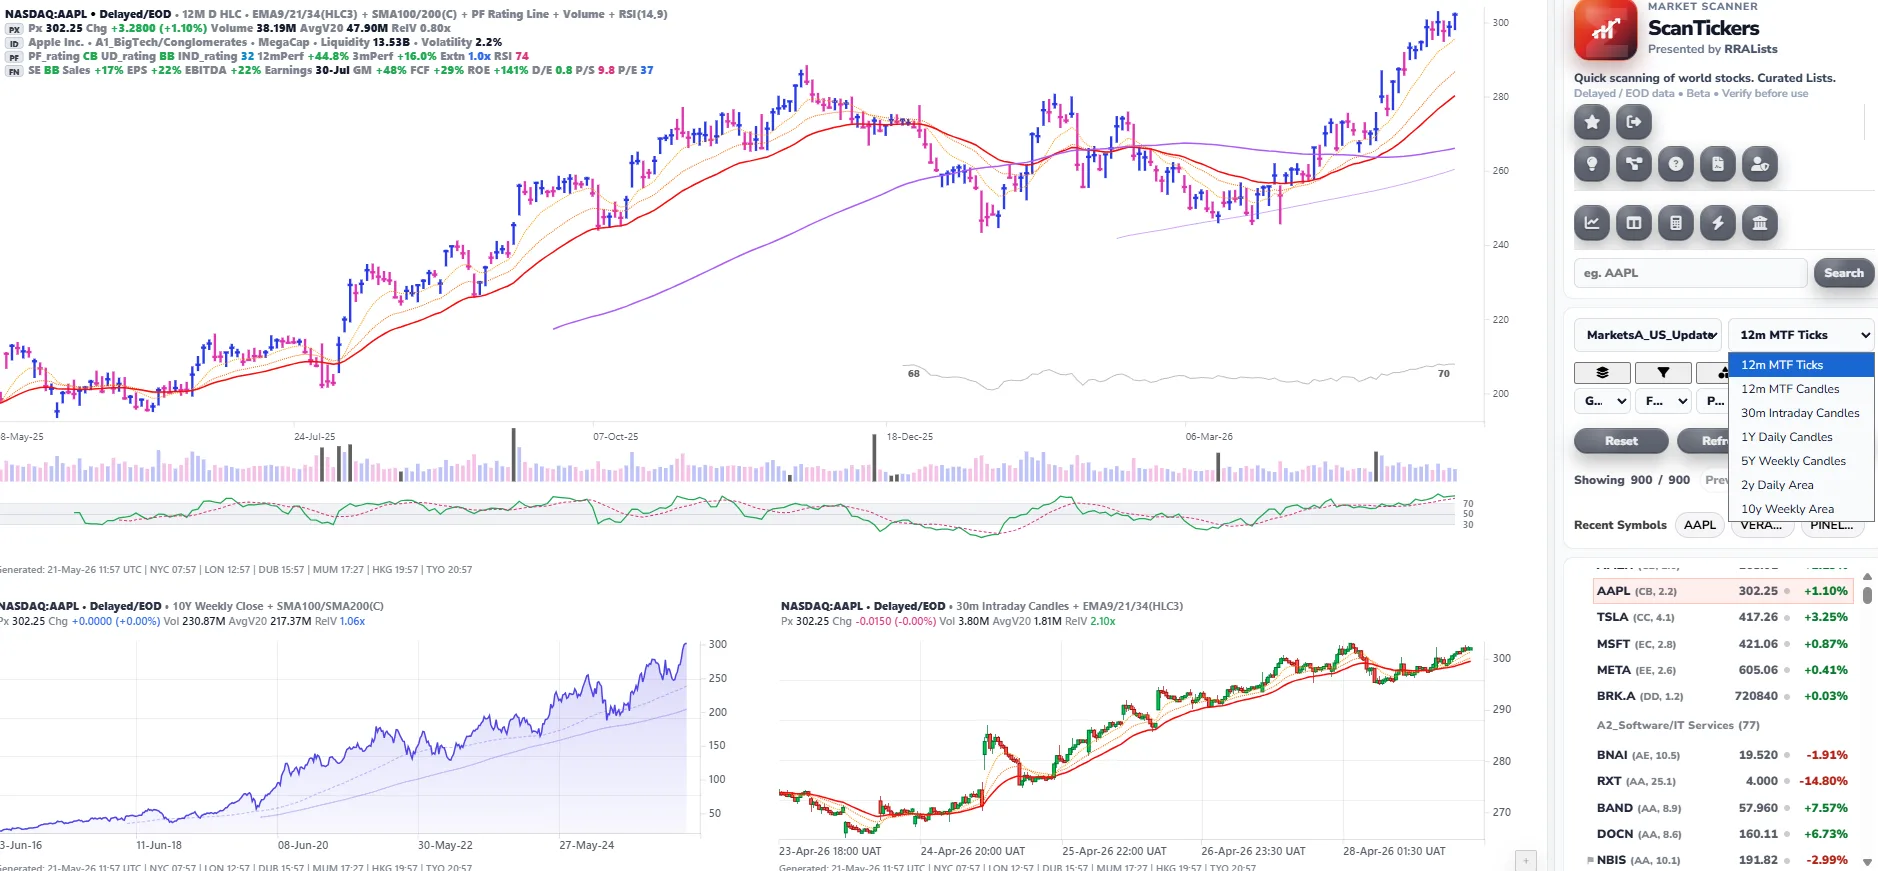
Task: Click the flow diagram icon button
Action: (1634, 164)
